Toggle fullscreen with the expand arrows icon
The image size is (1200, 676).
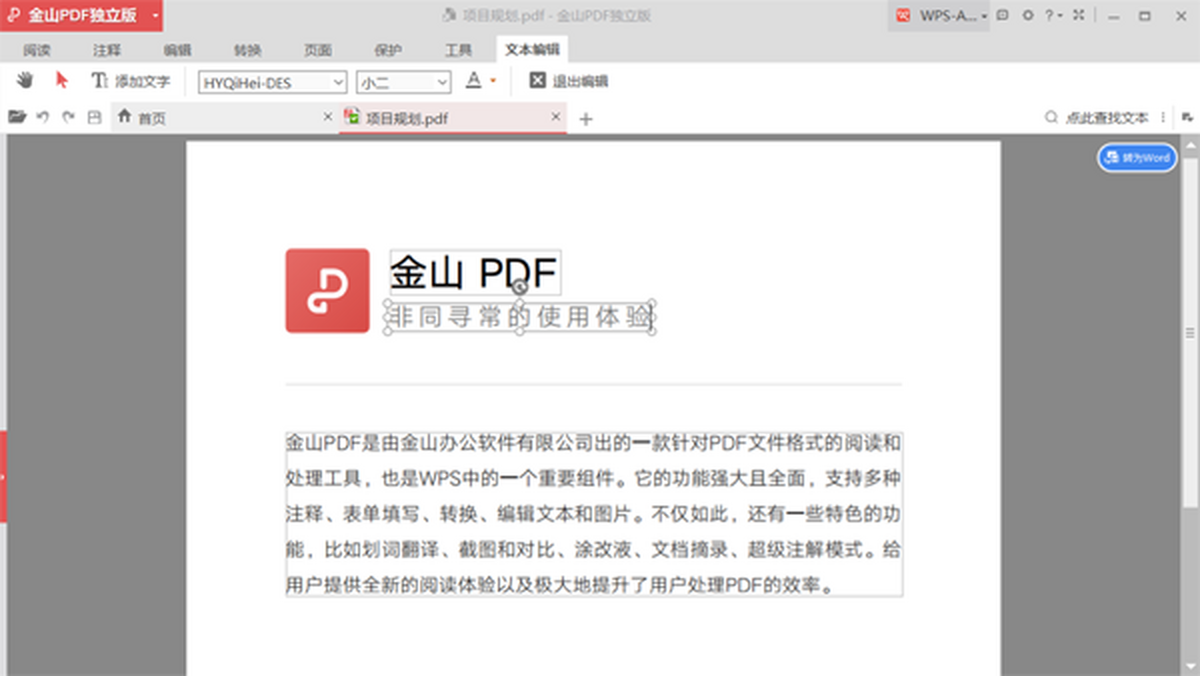tap(1078, 15)
